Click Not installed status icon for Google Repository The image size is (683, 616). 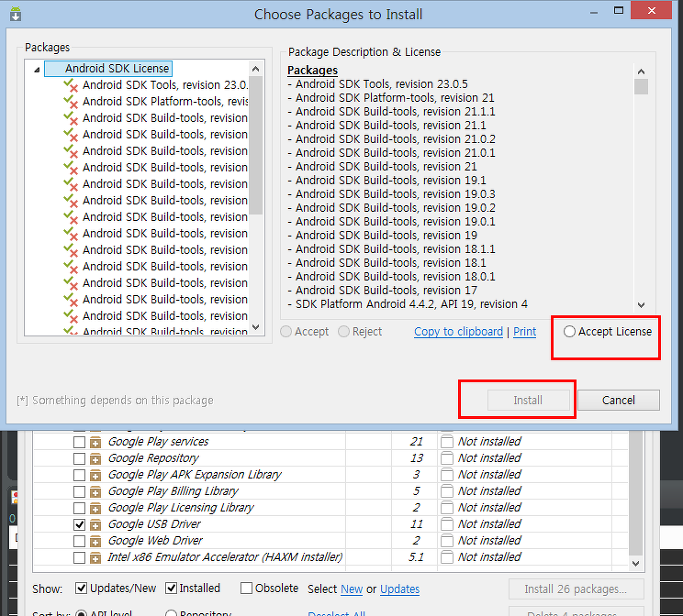pos(446,458)
